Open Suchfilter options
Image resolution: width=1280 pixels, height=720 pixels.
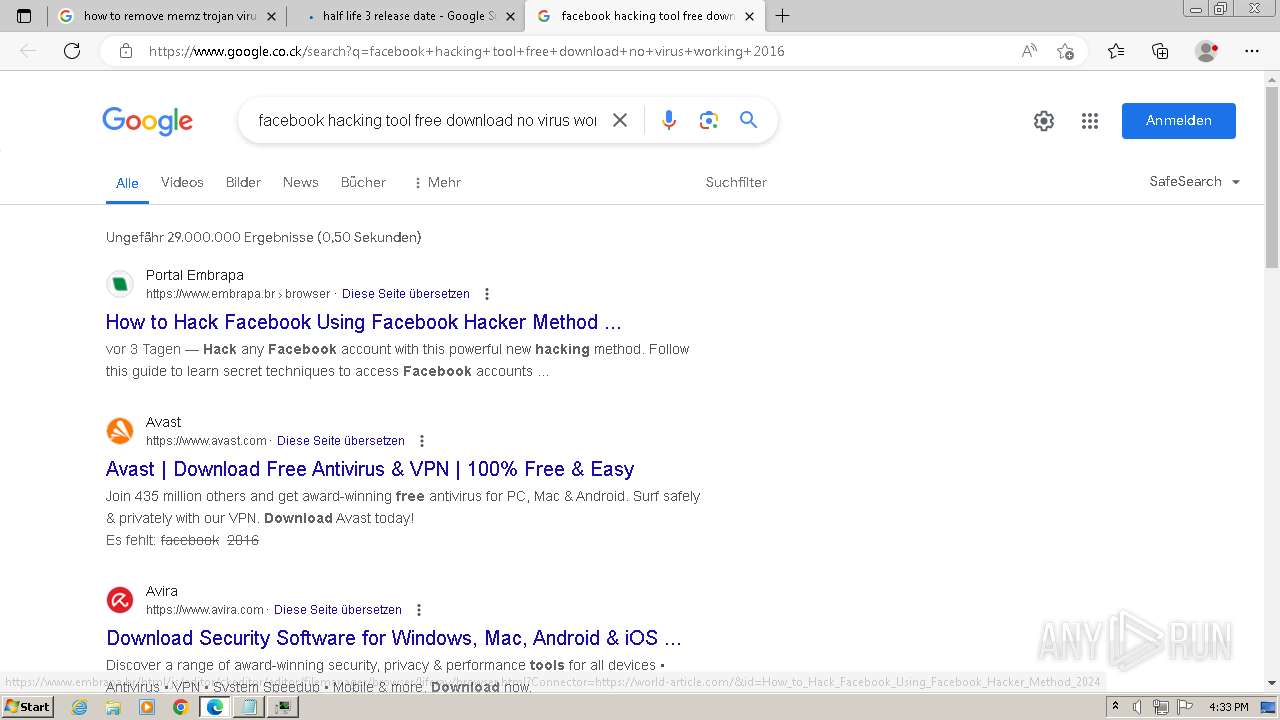point(736,182)
